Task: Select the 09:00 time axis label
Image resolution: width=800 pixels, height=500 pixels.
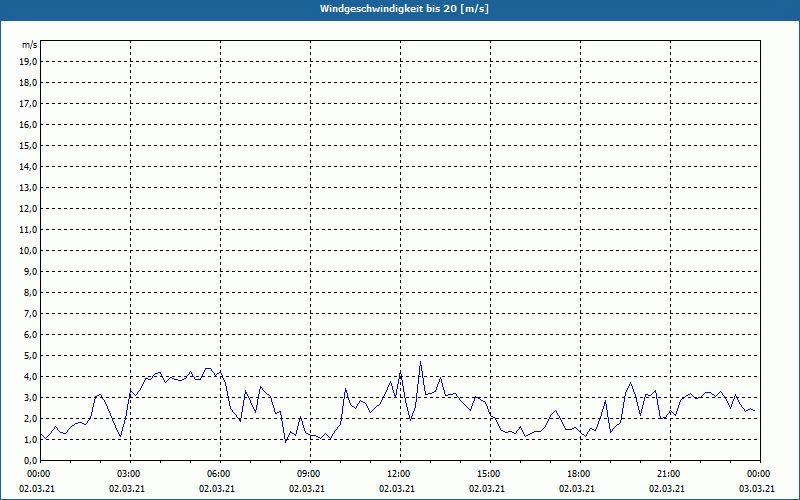Action: click(309, 474)
